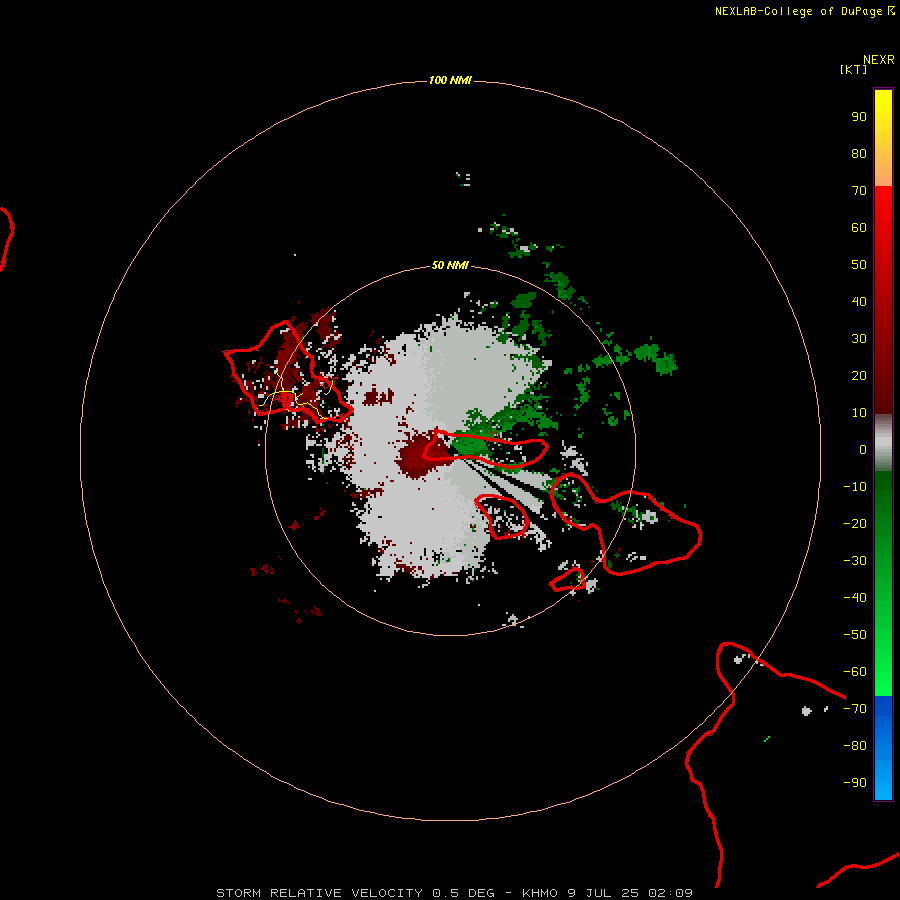Click the 50 value on the velocity scale

pyautogui.click(x=859, y=265)
